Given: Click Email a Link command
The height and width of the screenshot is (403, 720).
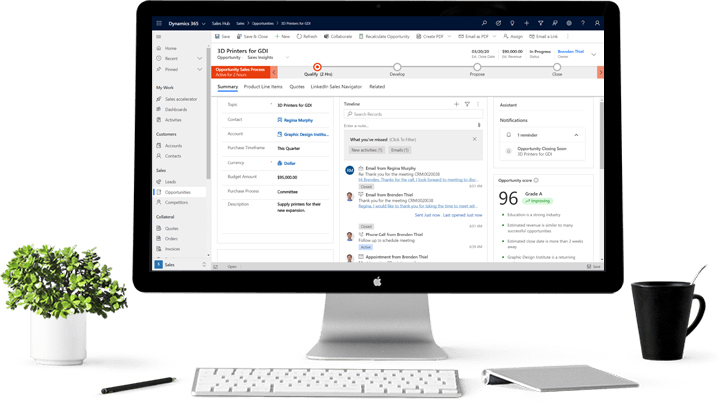Looking at the screenshot, I should click(544, 36).
